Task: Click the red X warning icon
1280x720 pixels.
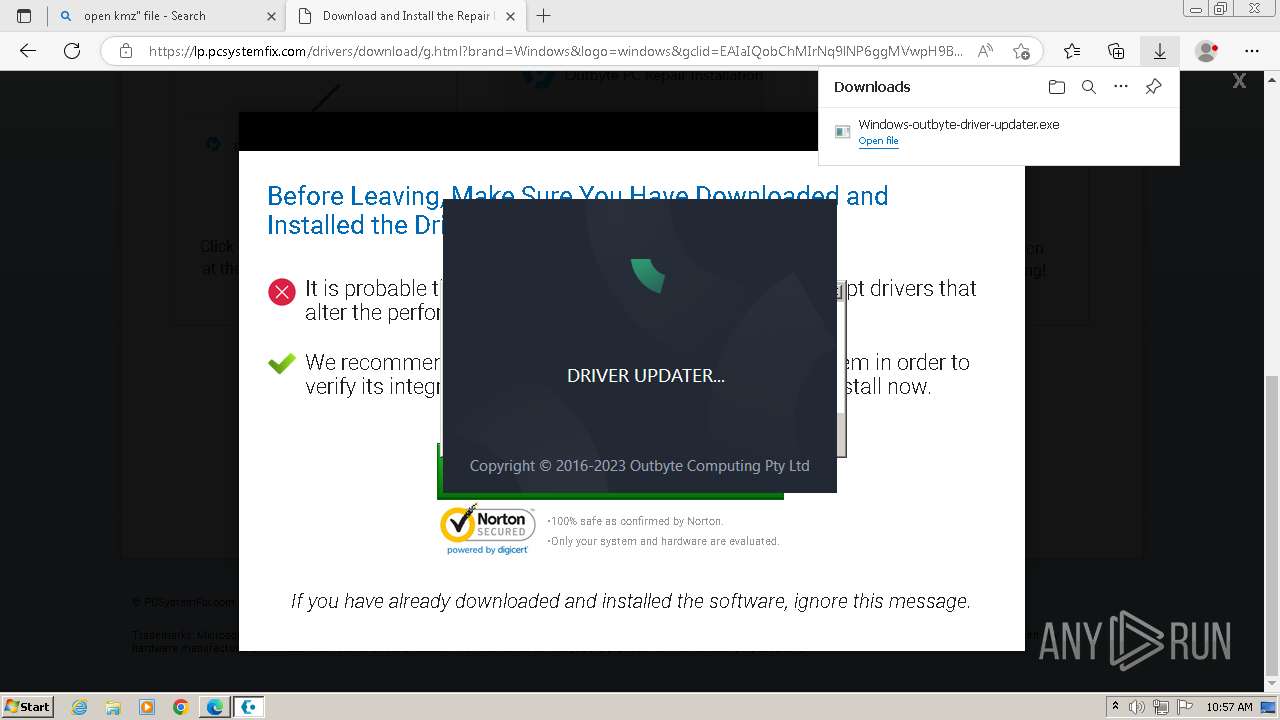Action: click(x=282, y=292)
